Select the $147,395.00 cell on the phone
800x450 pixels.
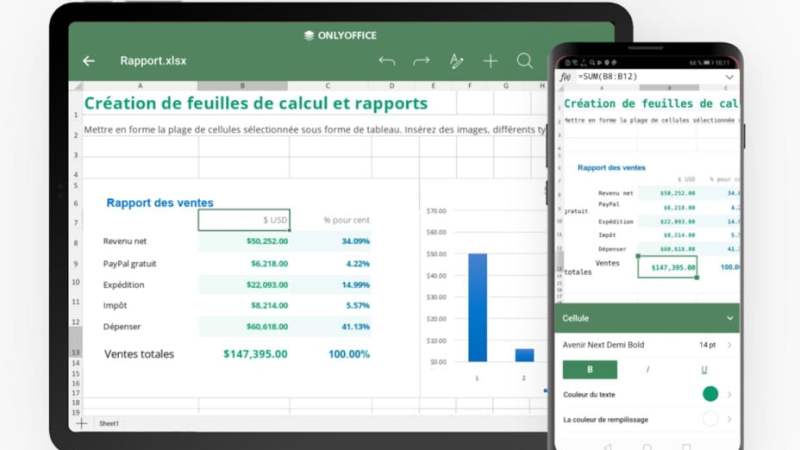(x=667, y=267)
